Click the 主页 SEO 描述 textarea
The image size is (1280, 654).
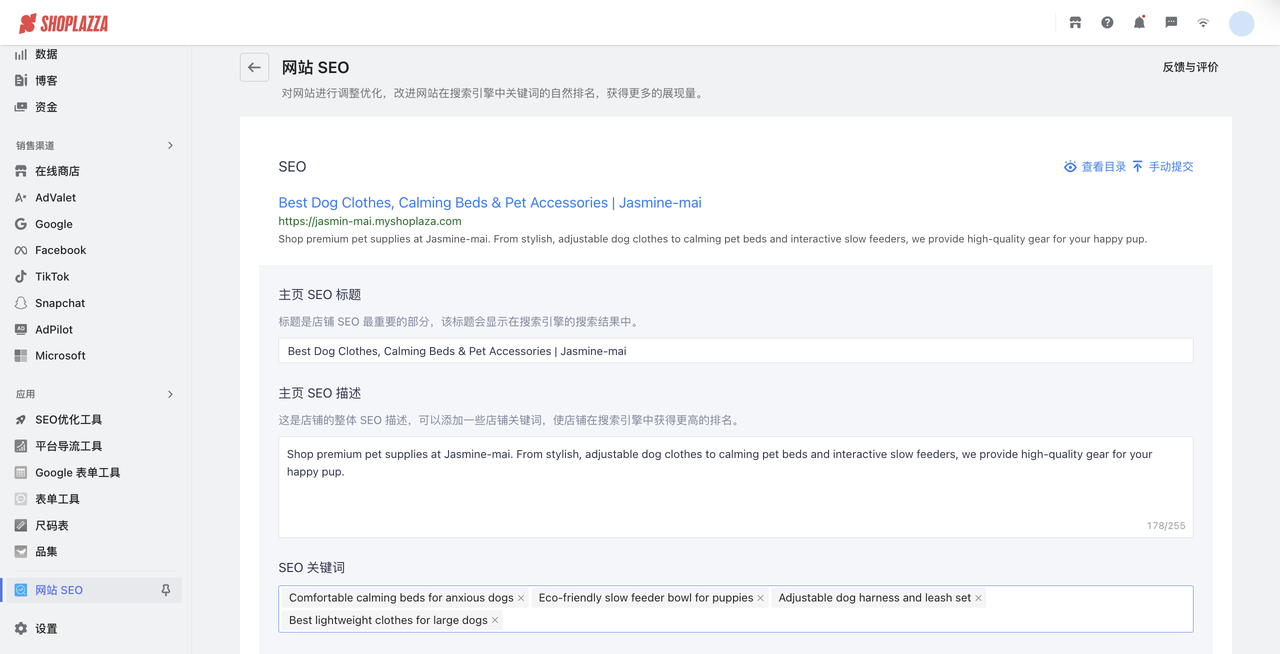pyautogui.click(x=735, y=487)
